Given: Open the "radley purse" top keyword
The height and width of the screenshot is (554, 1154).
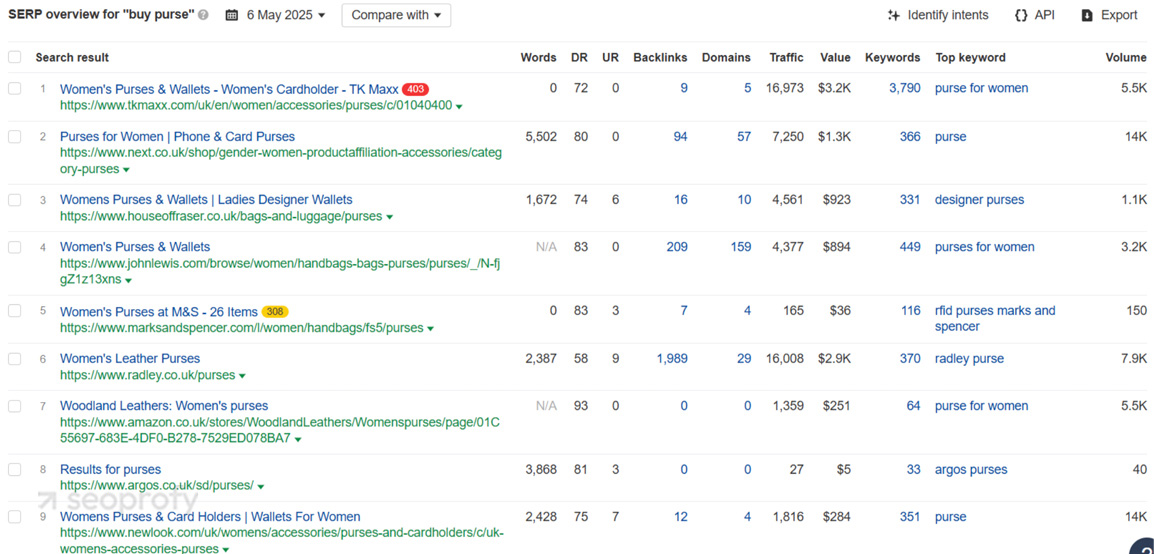Looking at the screenshot, I should 969,359.
